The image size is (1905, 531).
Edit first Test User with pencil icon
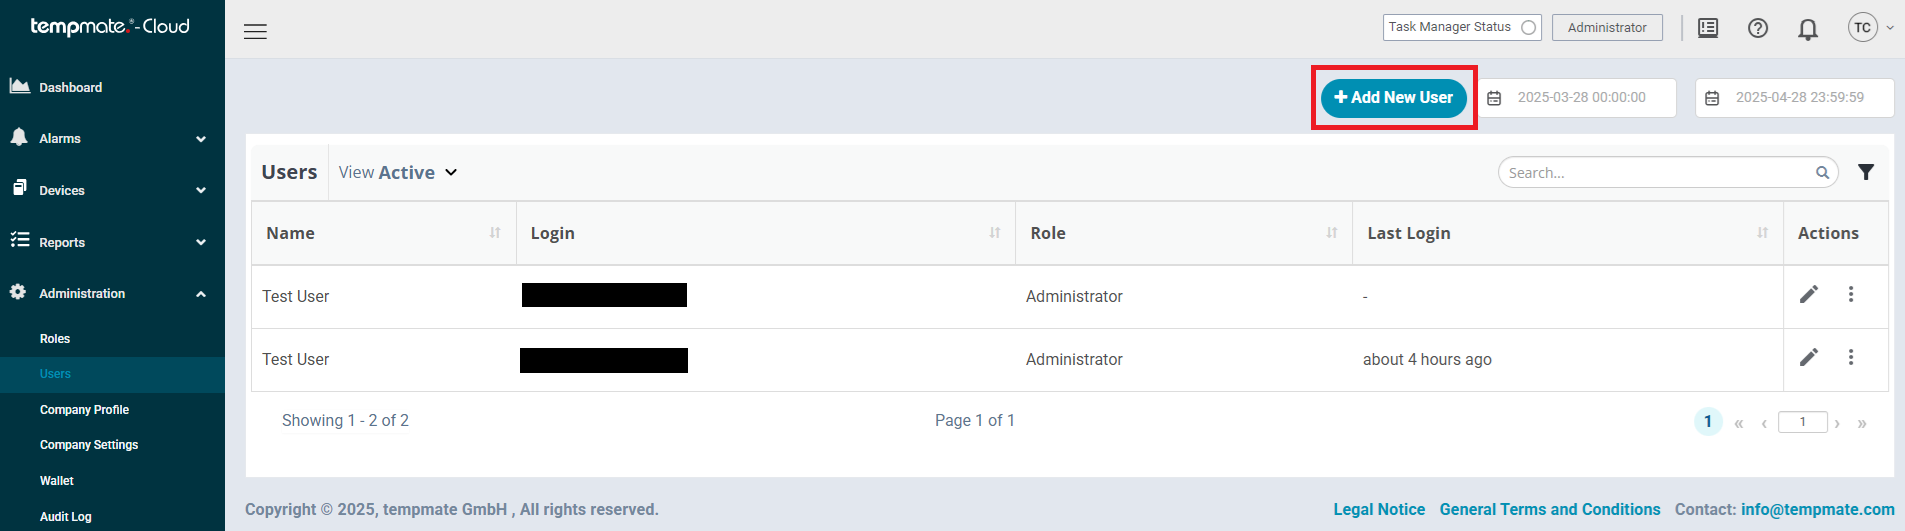click(x=1808, y=294)
